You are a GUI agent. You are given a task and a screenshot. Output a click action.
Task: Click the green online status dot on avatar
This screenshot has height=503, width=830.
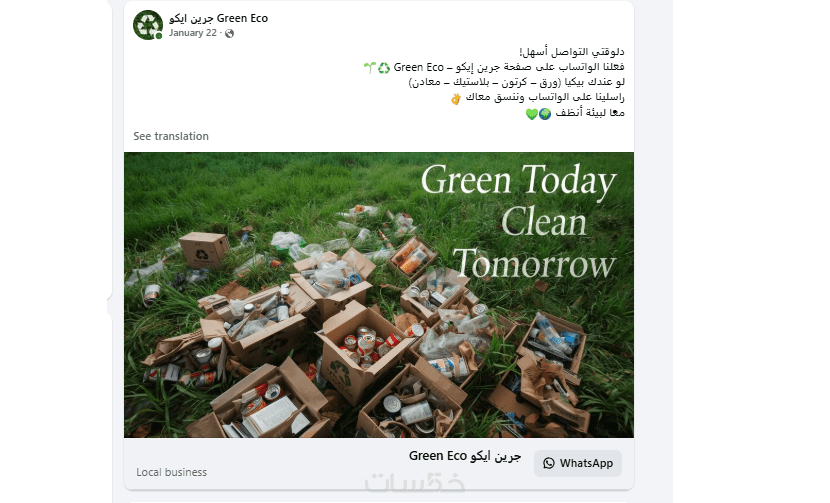click(x=158, y=36)
